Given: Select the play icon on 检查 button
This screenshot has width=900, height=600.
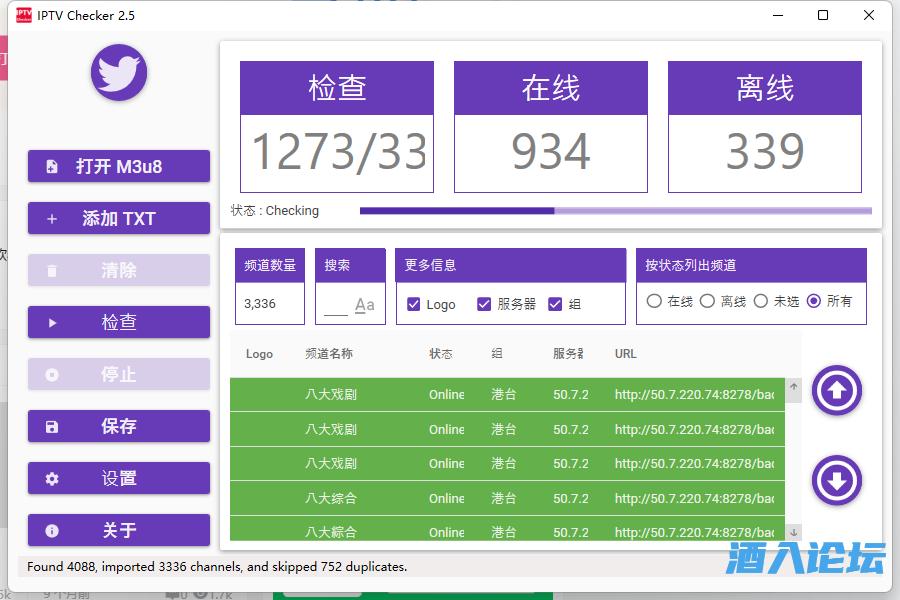Looking at the screenshot, I should (53, 322).
